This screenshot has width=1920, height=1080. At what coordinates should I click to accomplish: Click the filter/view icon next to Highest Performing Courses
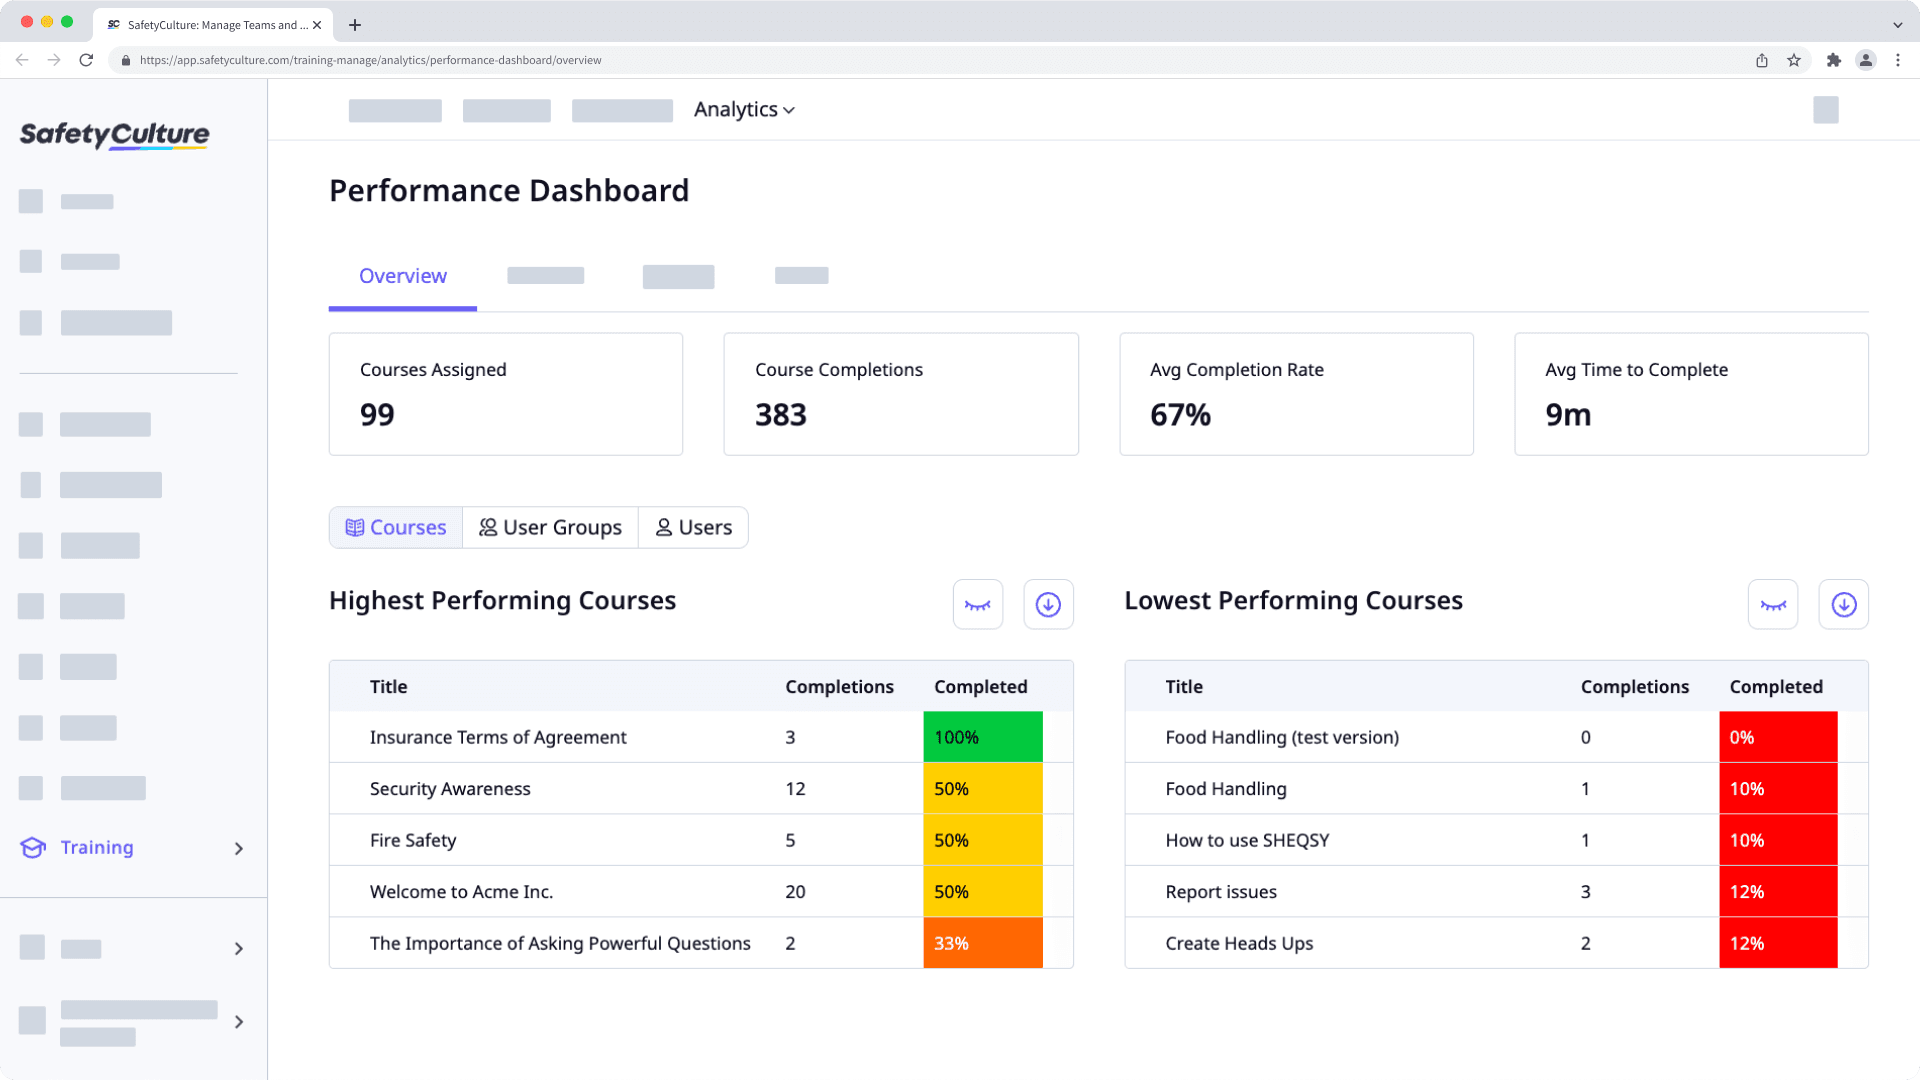click(x=977, y=604)
